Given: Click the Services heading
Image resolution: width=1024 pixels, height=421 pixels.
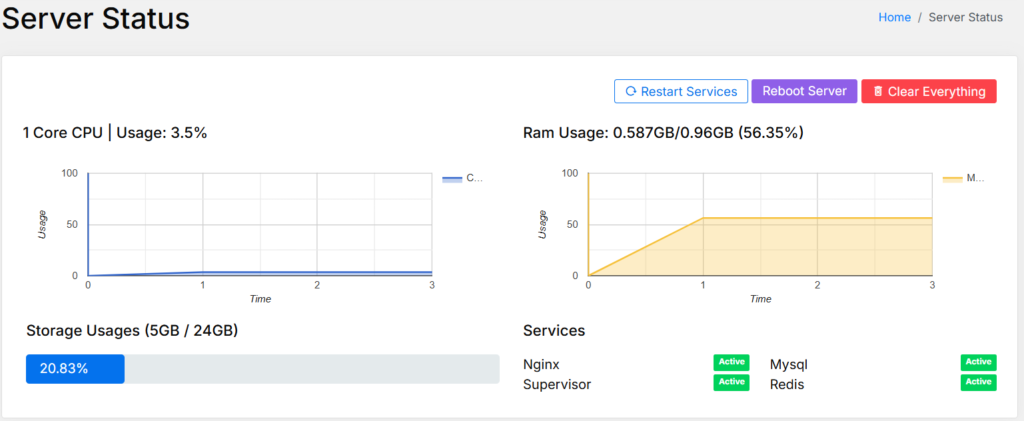Looking at the screenshot, I should pos(554,331).
